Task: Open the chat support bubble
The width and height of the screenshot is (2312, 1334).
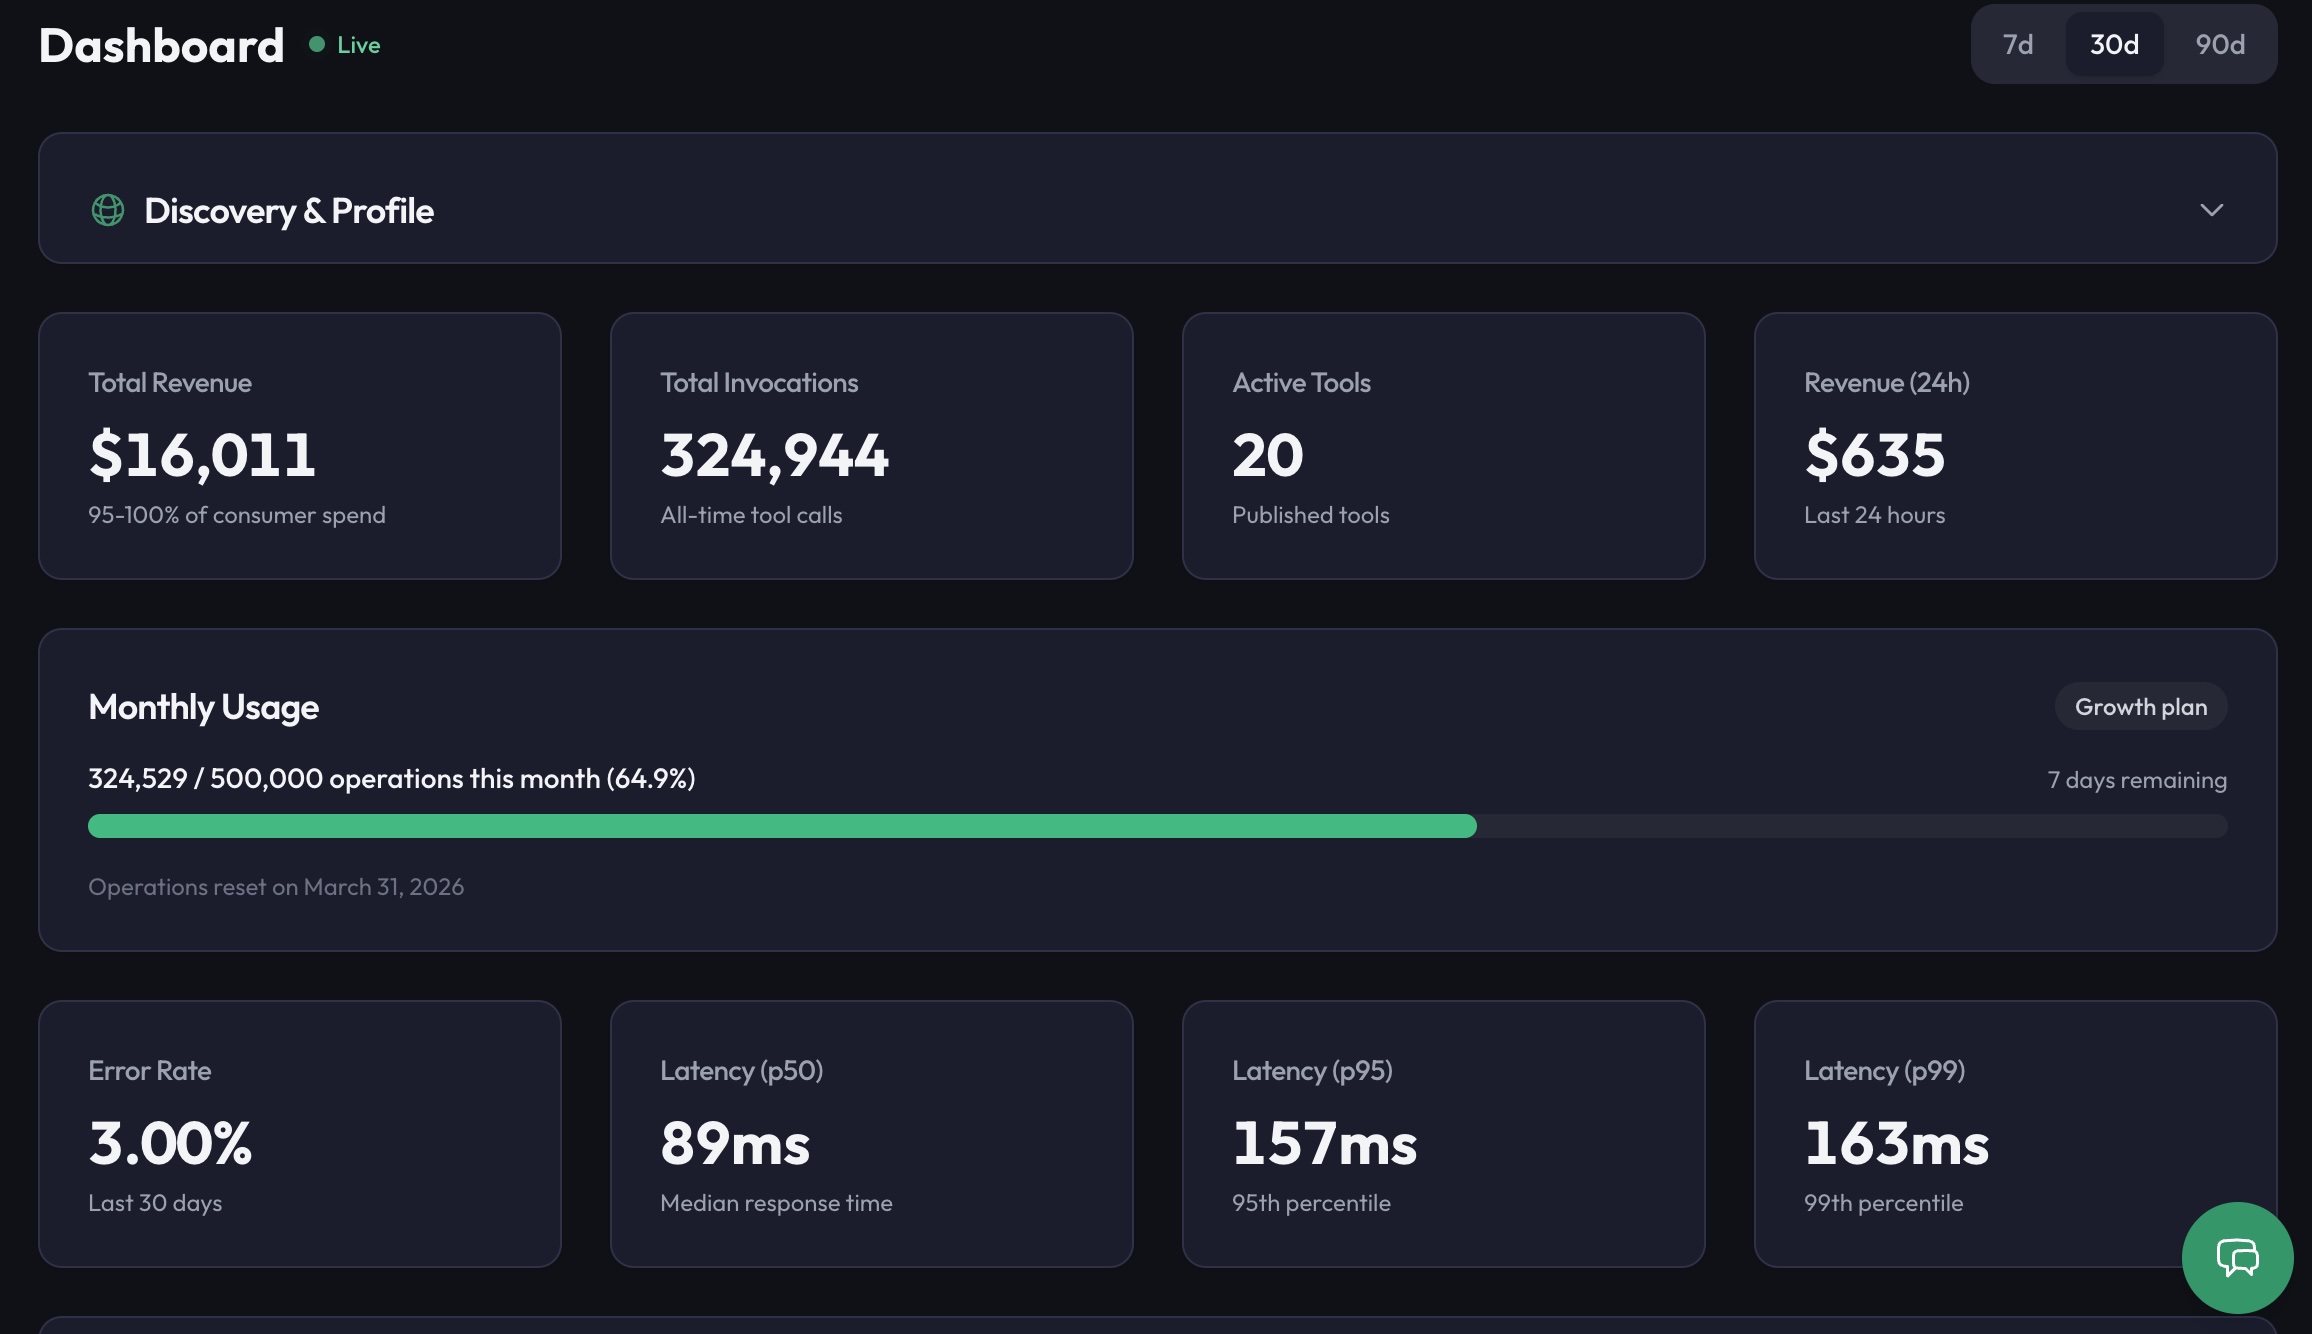Action: pos(2238,1258)
